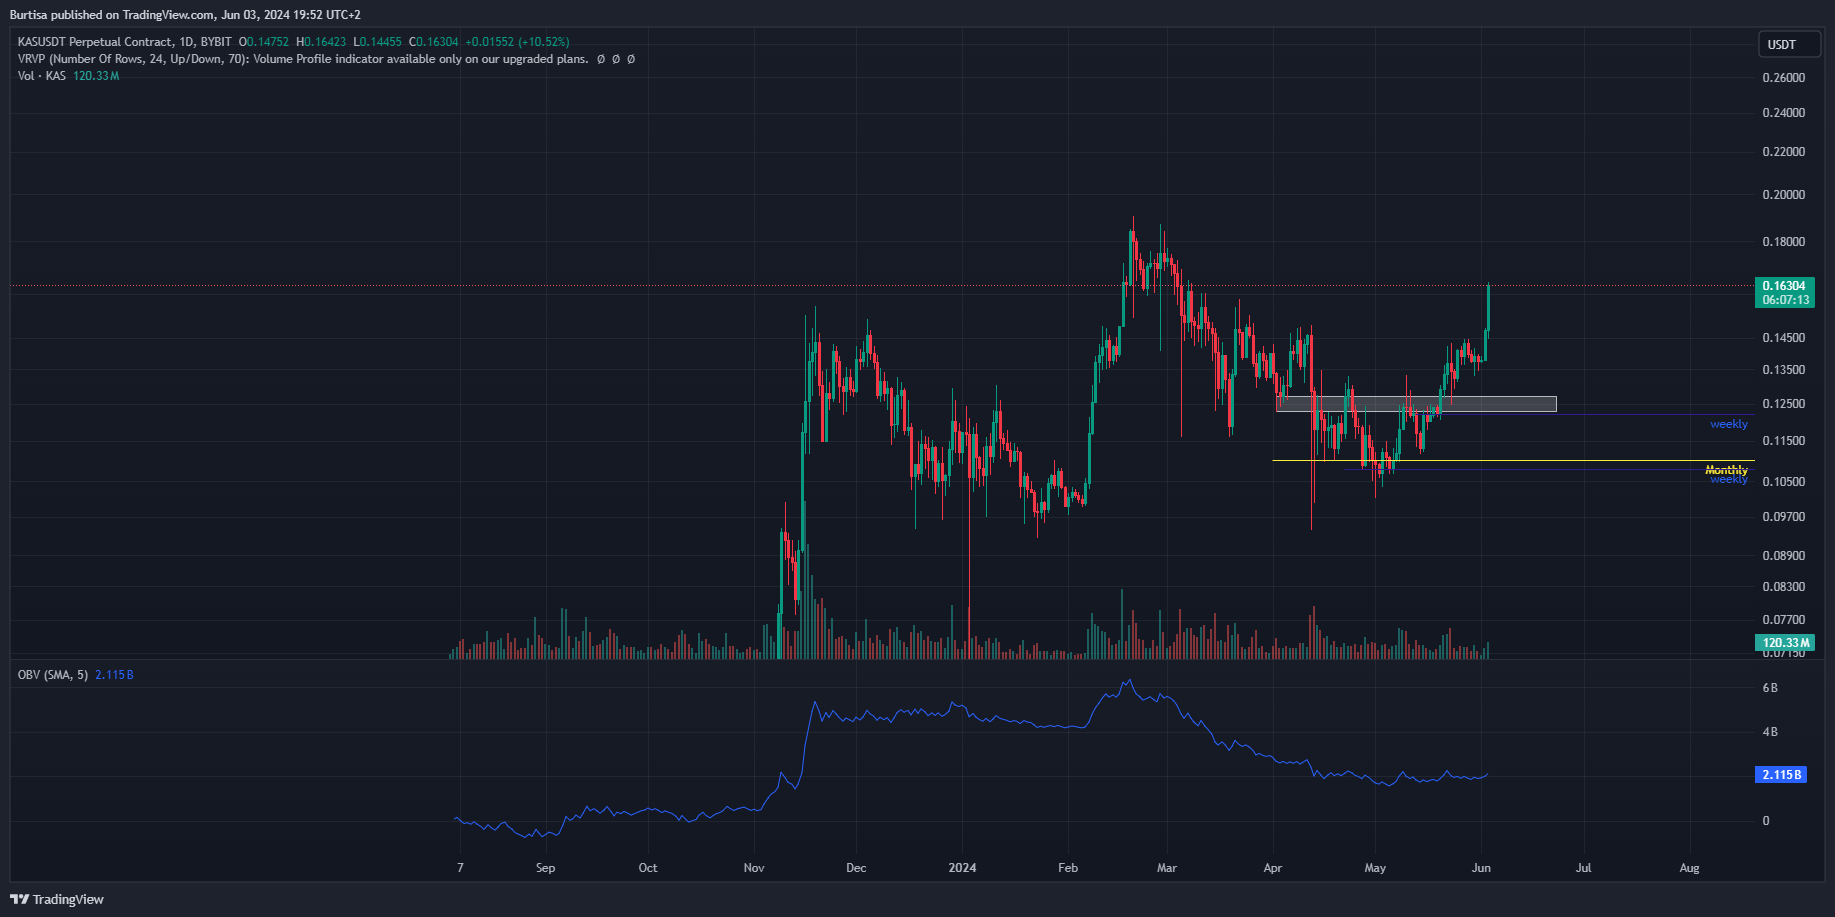Click the 6B label on OBV axis
Image resolution: width=1835 pixels, height=917 pixels.
pyautogui.click(x=1770, y=688)
